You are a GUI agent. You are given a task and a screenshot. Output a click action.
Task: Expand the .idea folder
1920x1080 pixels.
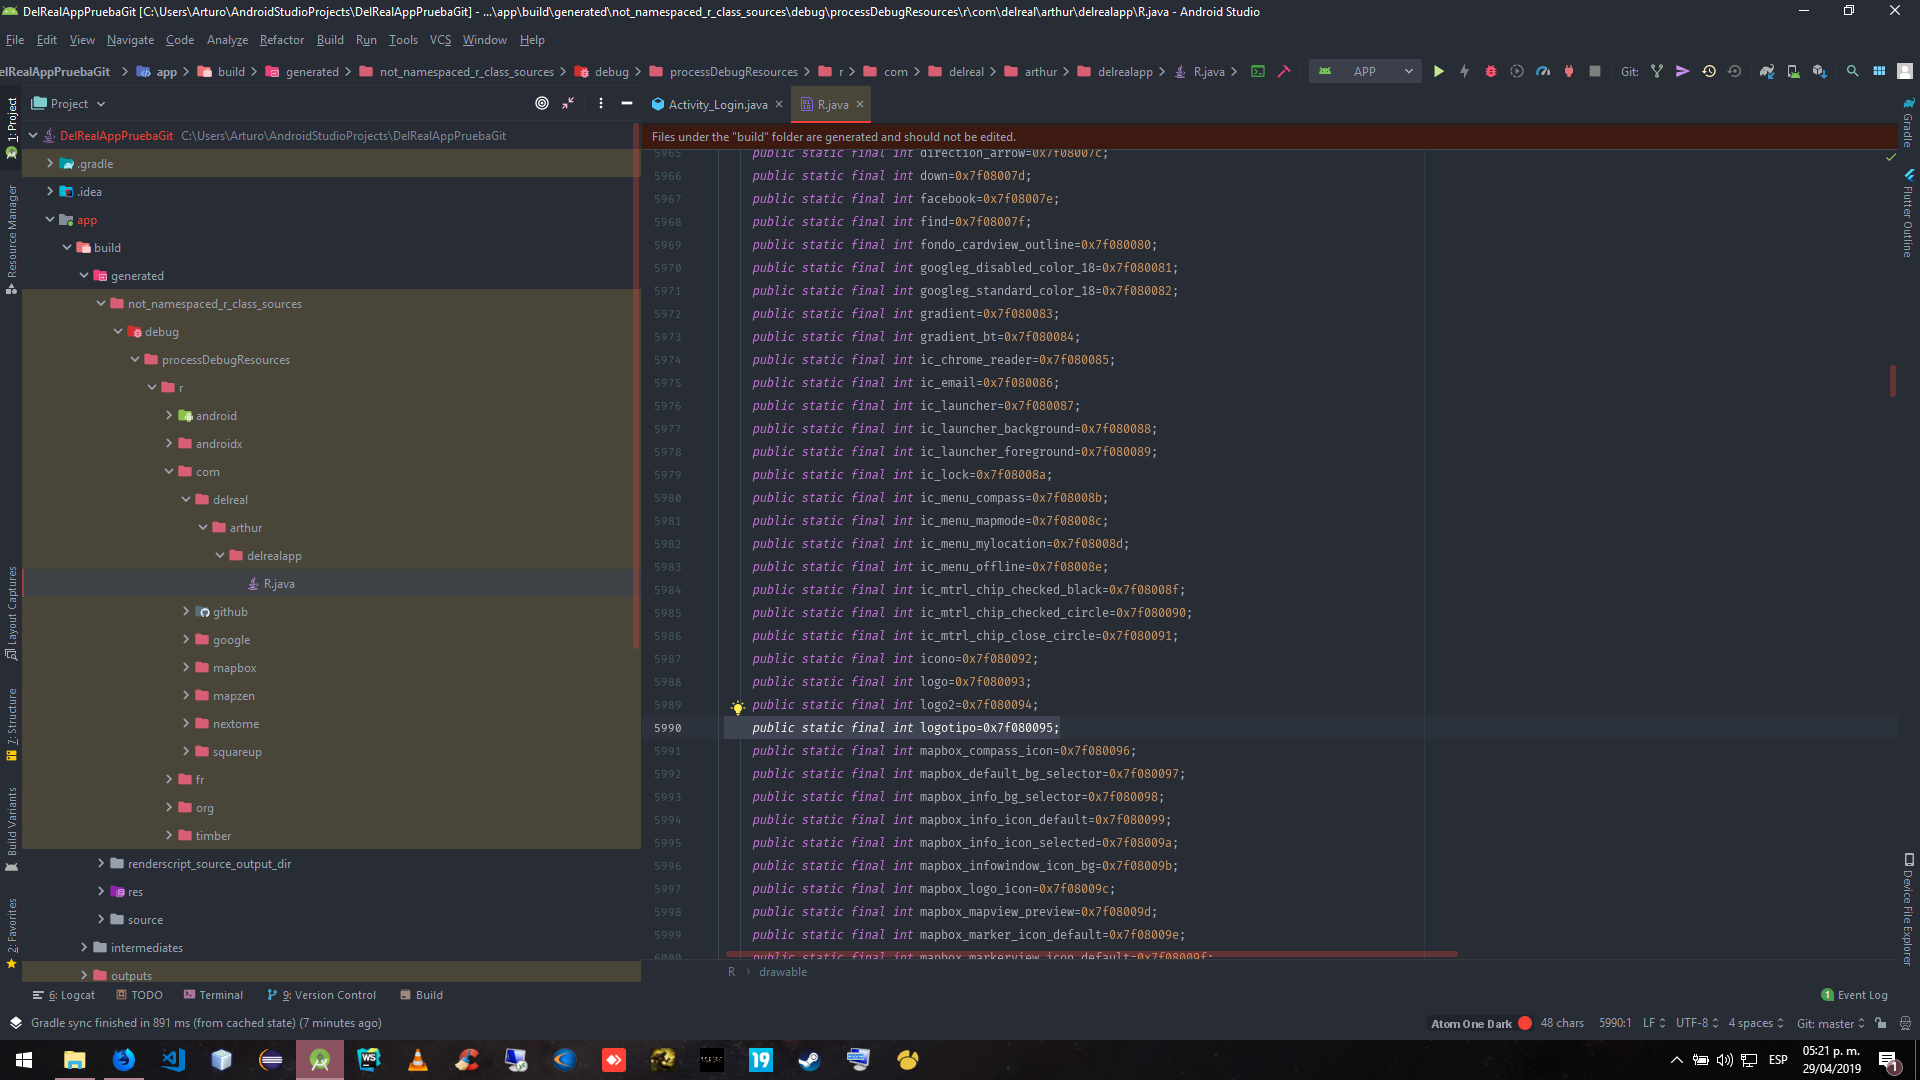[x=50, y=191]
